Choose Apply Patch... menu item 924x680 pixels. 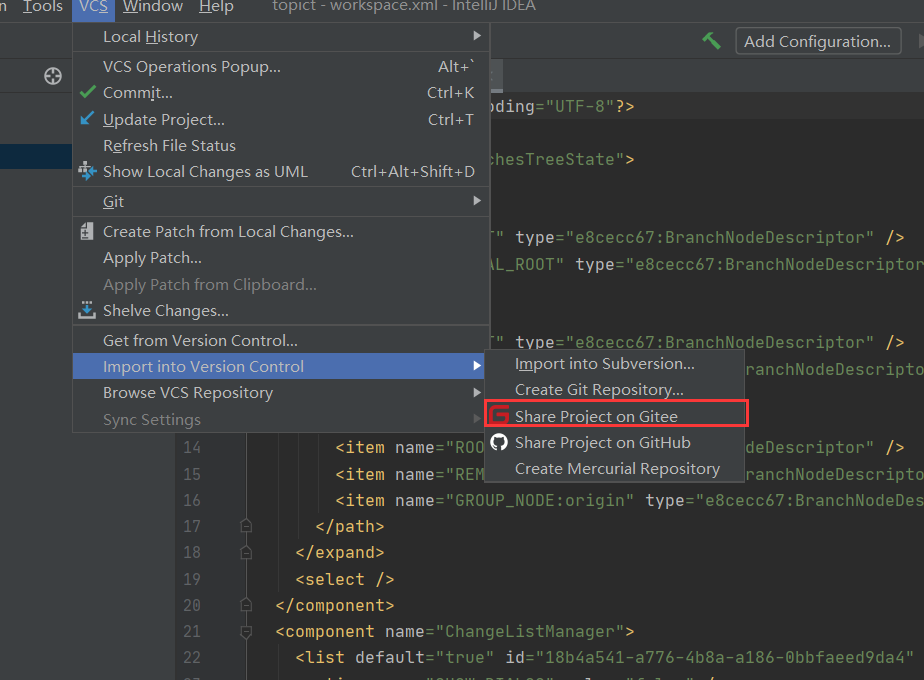click(x=281, y=258)
